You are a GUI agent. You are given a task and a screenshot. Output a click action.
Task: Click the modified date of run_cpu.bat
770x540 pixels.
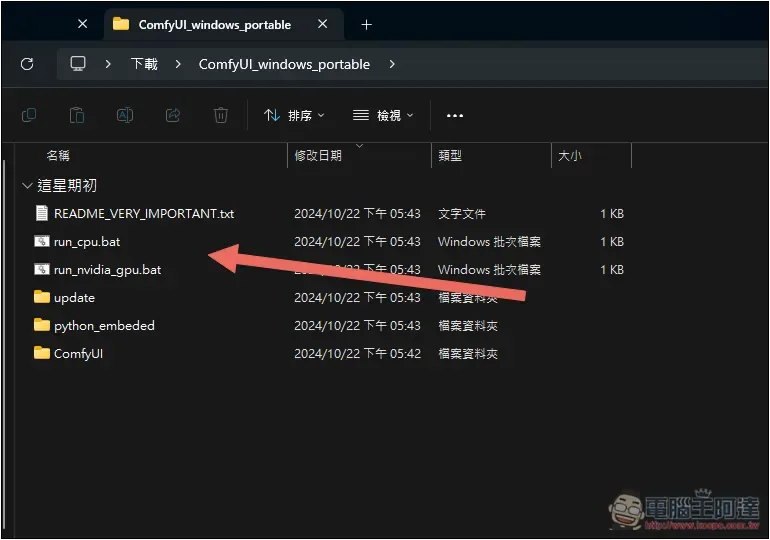coord(358,242)
